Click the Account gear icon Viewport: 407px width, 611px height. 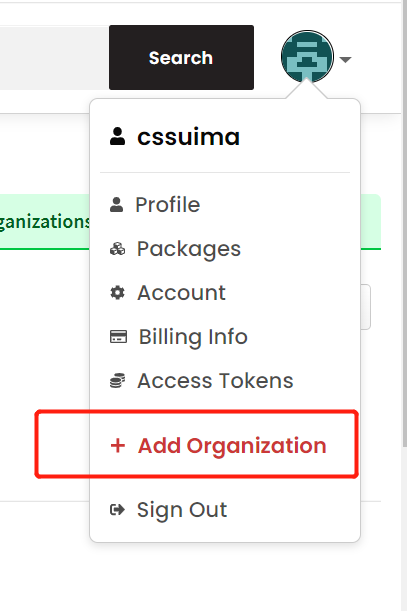pos(117,293)
